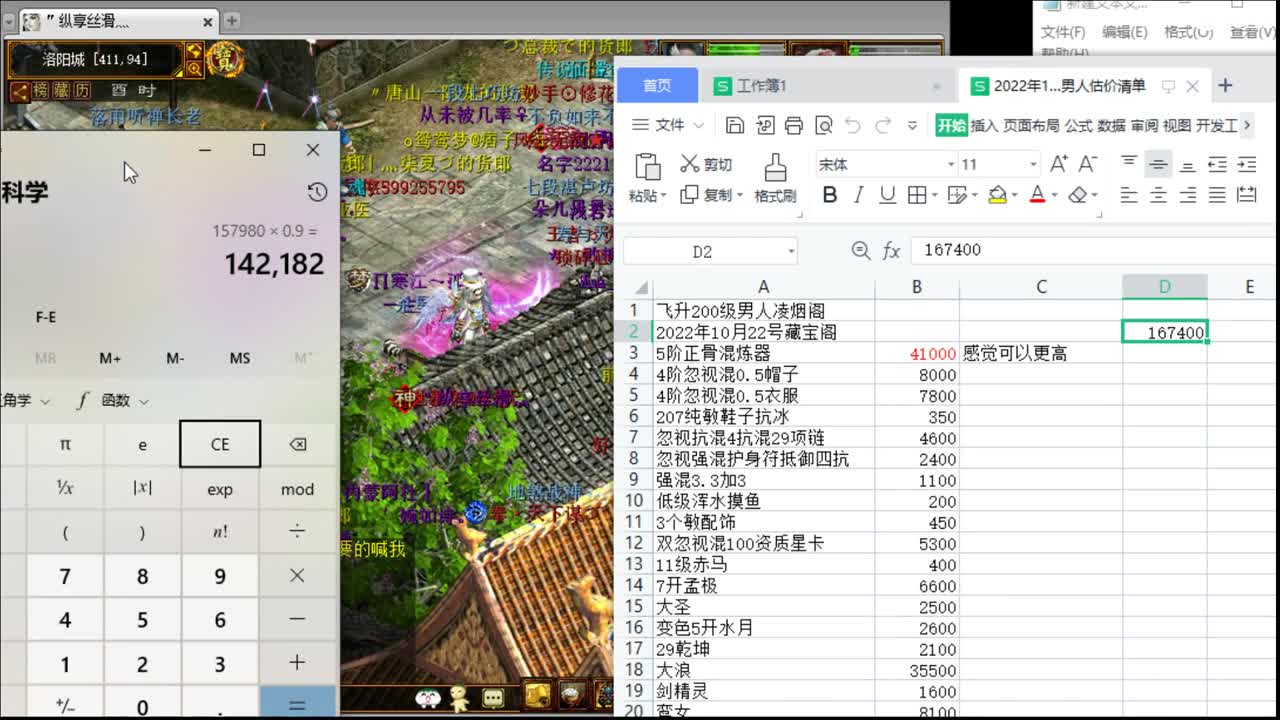Click the Undo arrow in WPS
1280x720 pixels.
click(853, 125)
